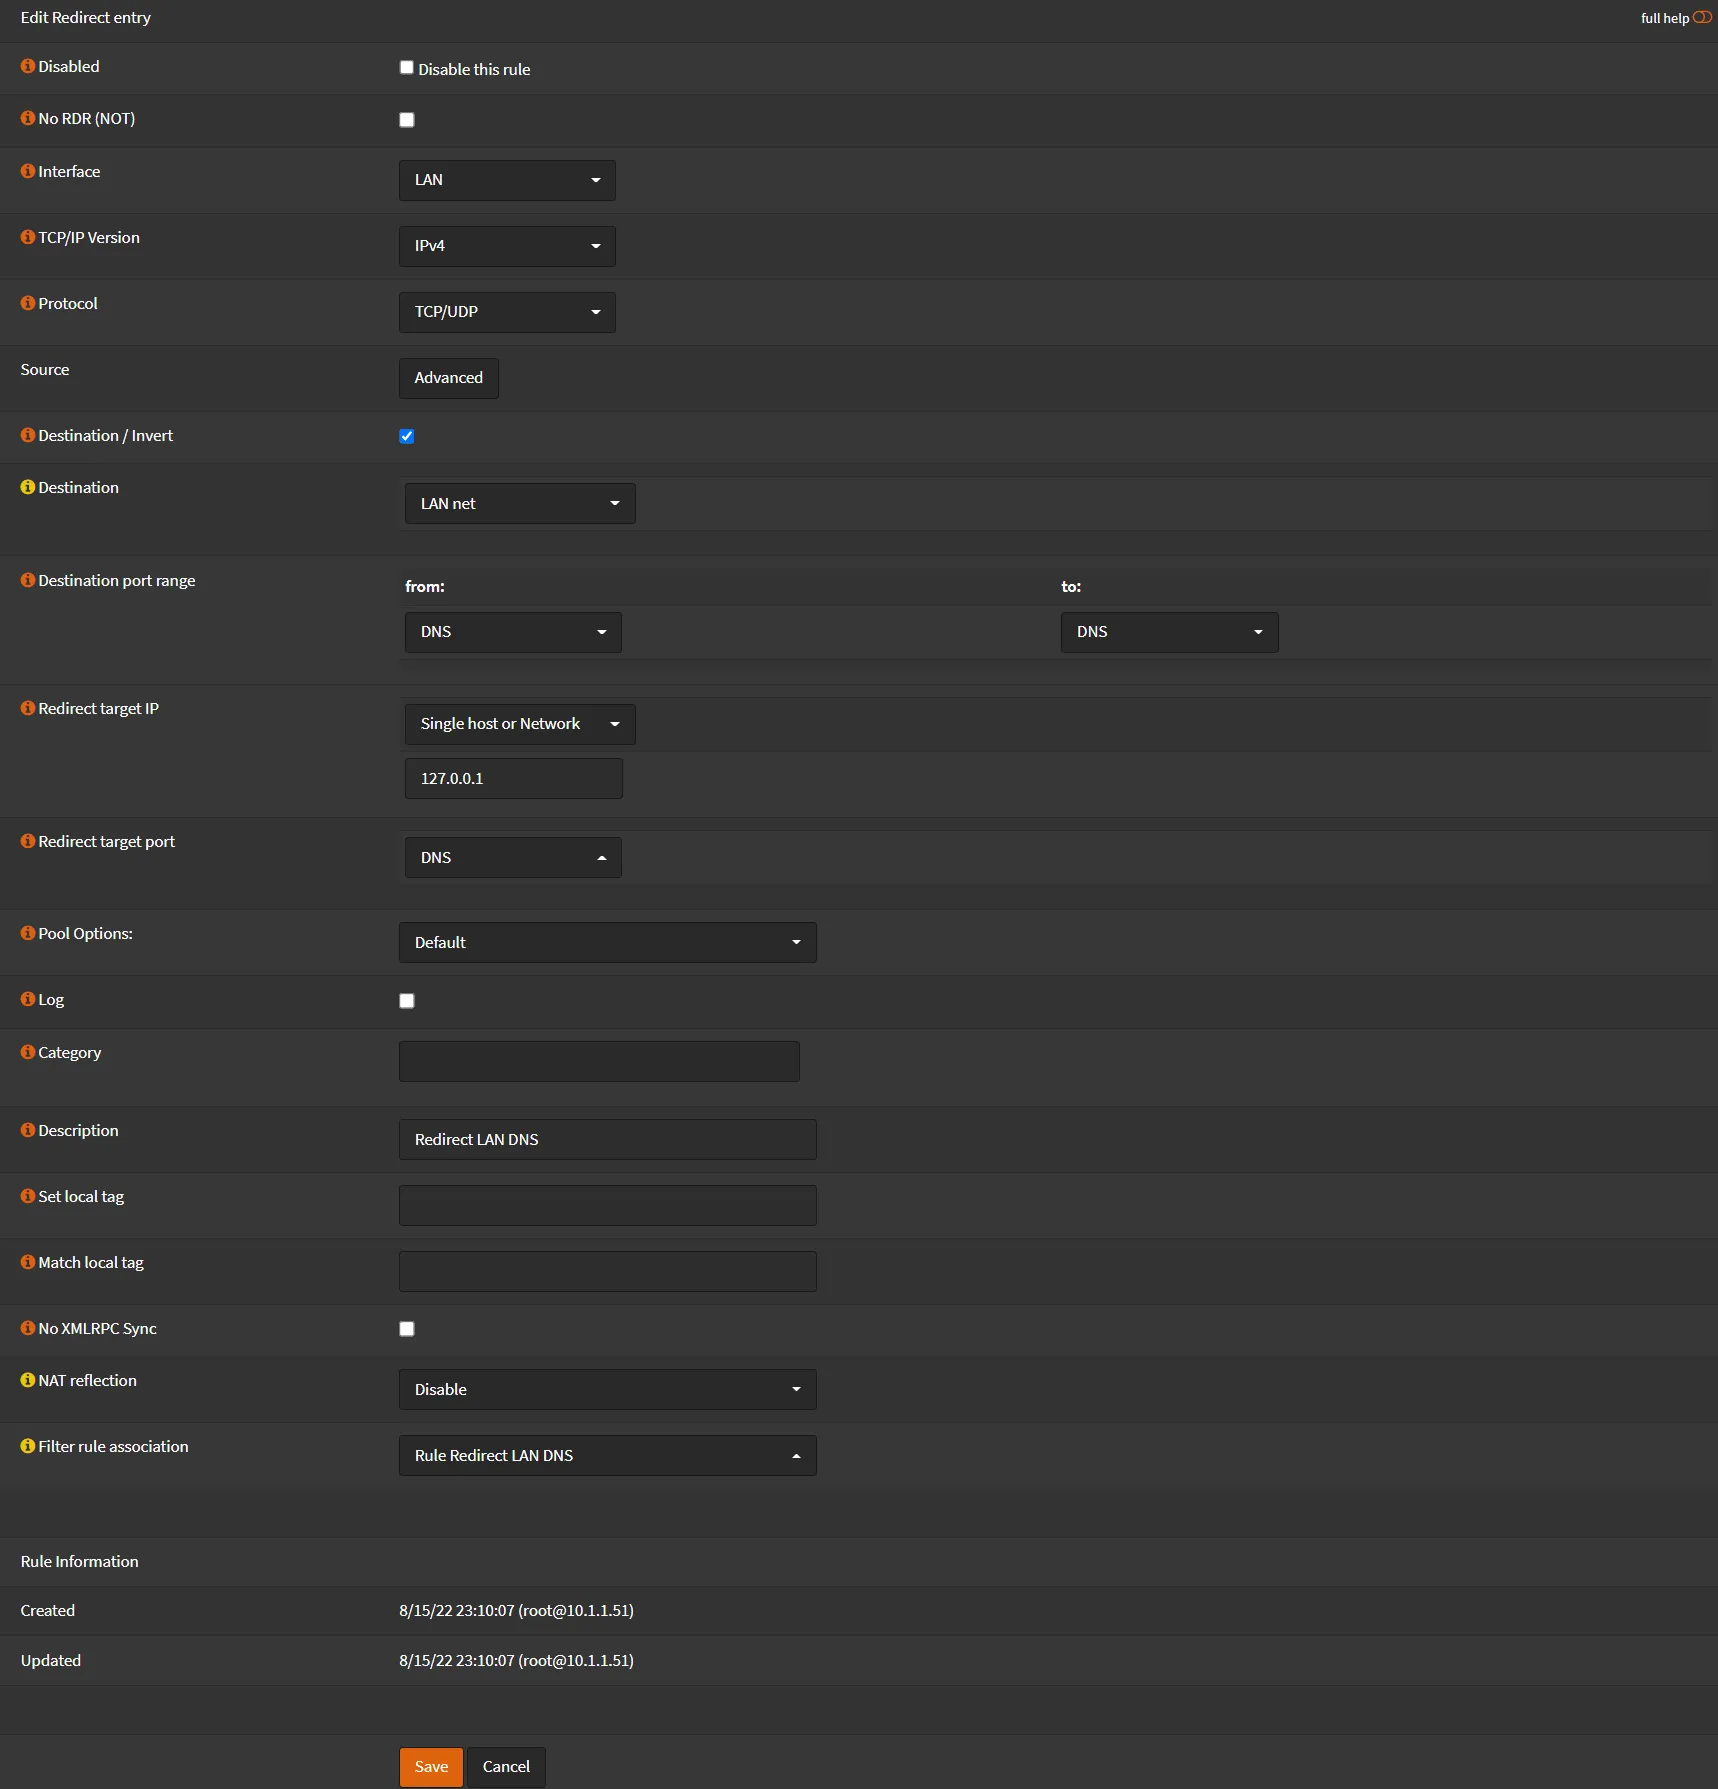
Task: Uncheck the Destination / Invert checkbox
Action: [407, 436]
